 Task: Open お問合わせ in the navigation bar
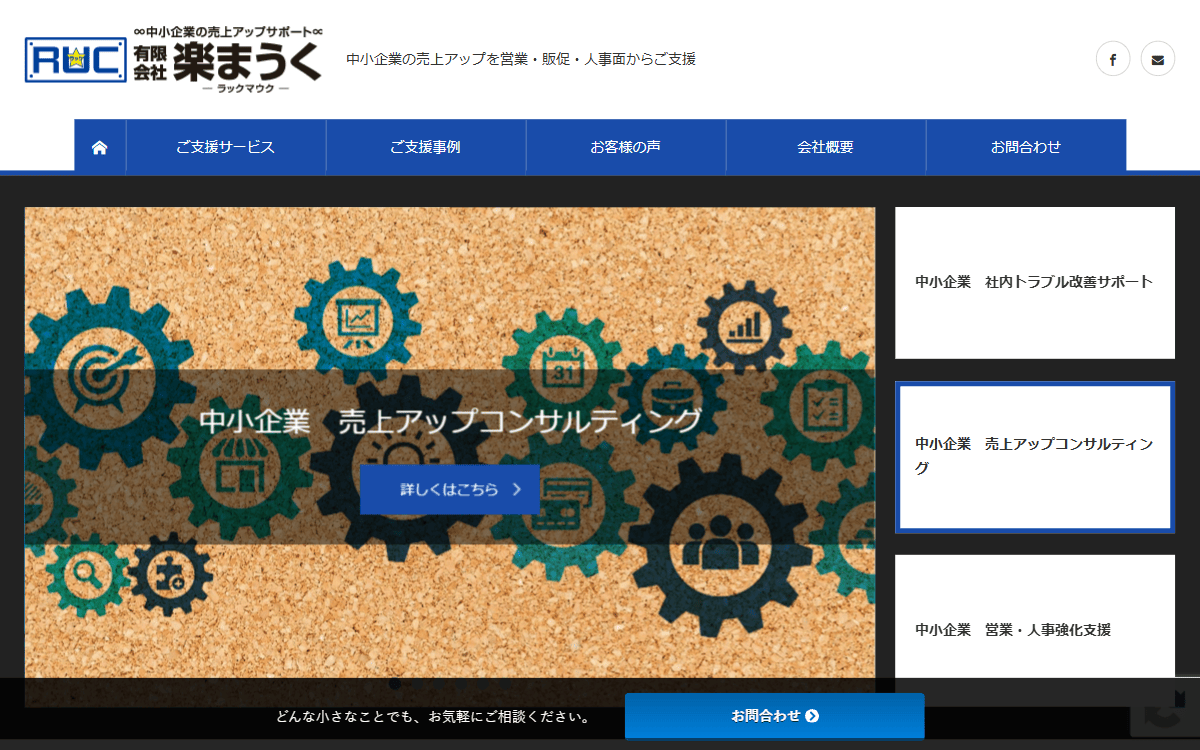[x=1026, y=147]
